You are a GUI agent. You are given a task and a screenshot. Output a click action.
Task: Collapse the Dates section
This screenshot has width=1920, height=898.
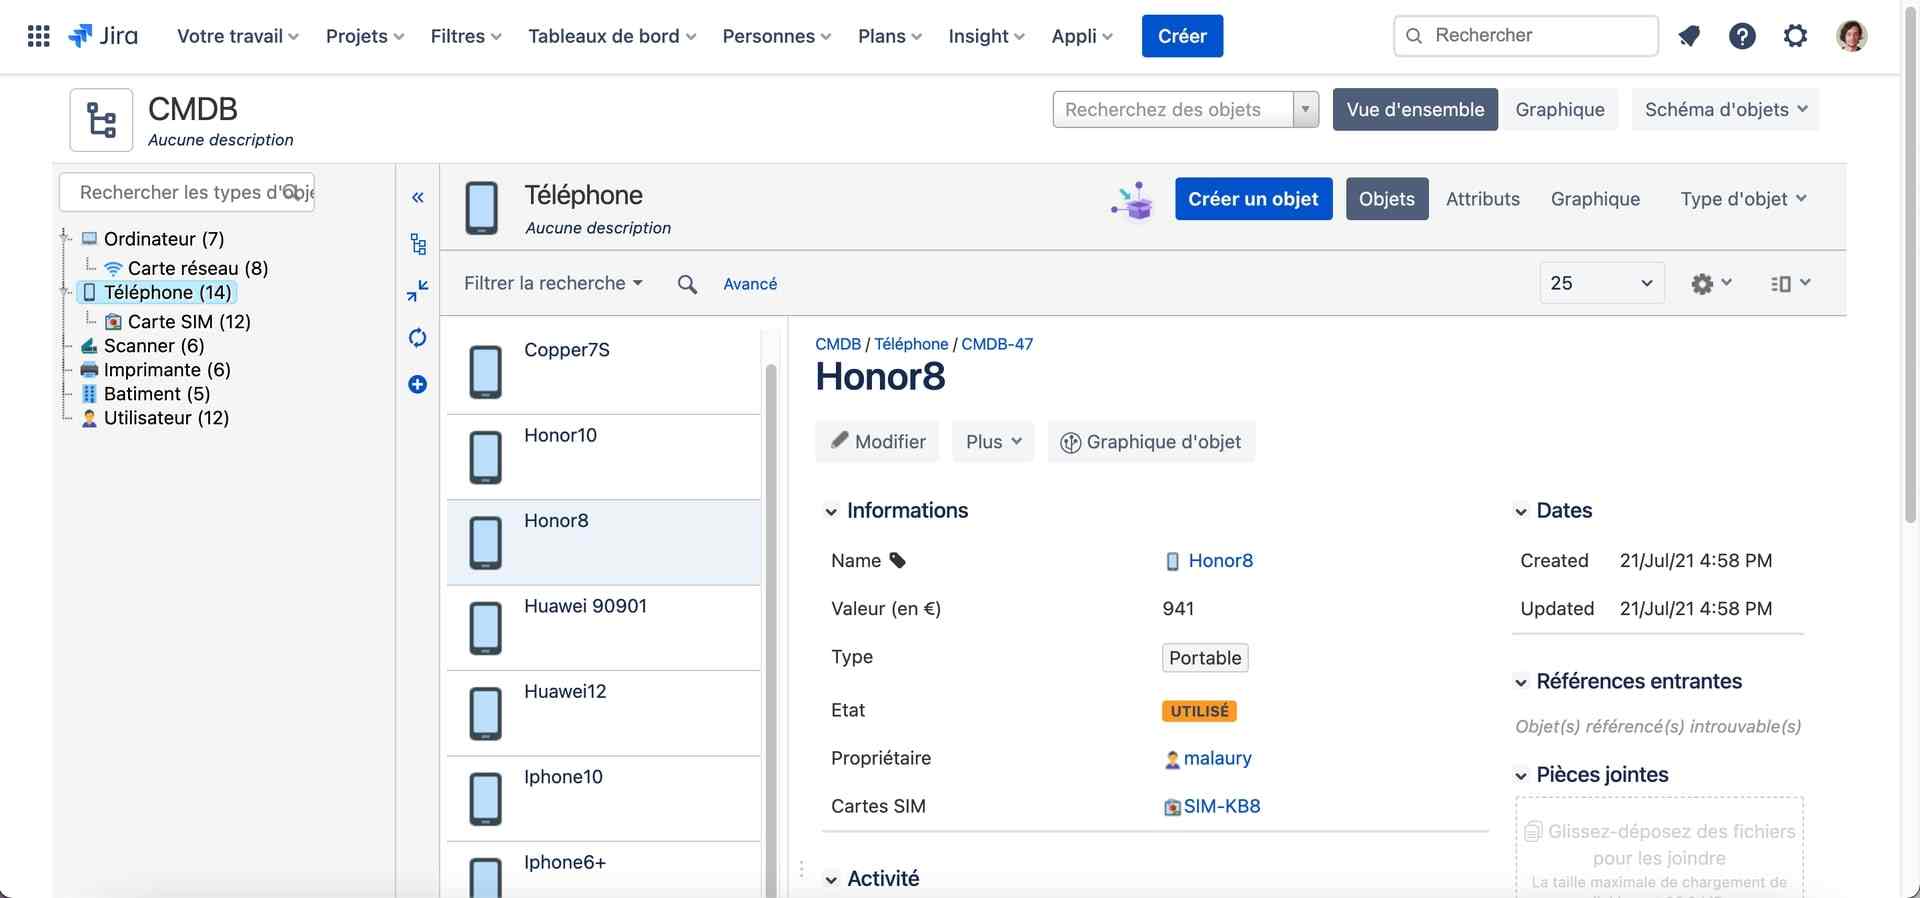tap(1521, 512)
